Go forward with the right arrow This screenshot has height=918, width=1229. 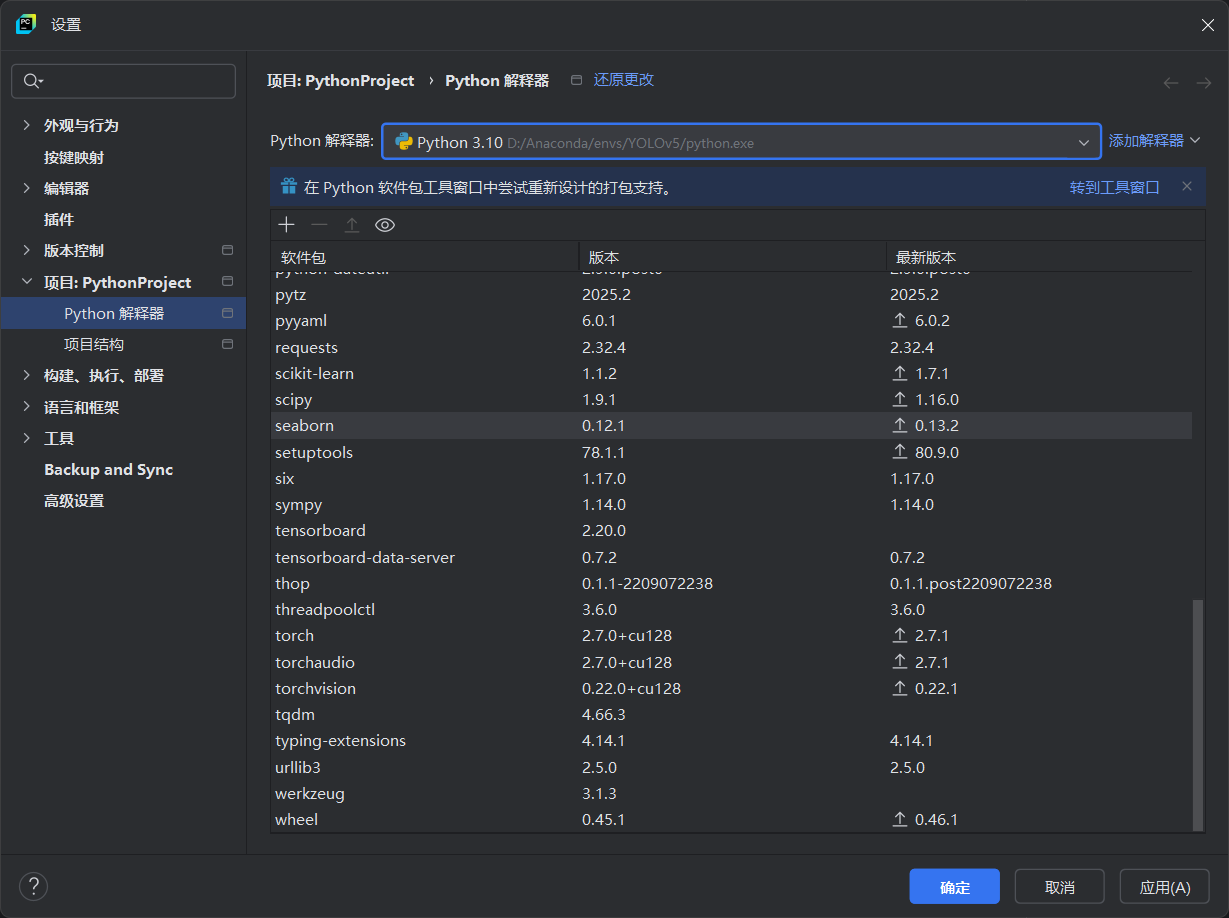click(x=1204, y=83)
